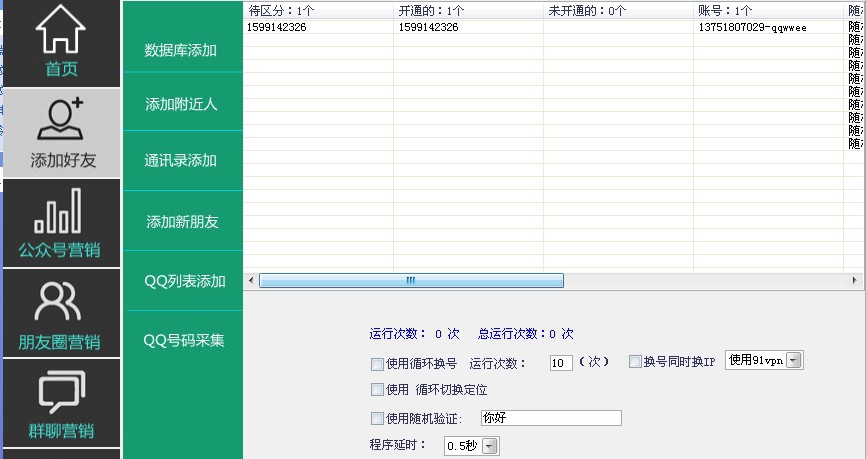The width and height of the screenshot is (866, 459).
Task: Open the 使用91vpn dropdown
Action: click(x=764, y=360)
